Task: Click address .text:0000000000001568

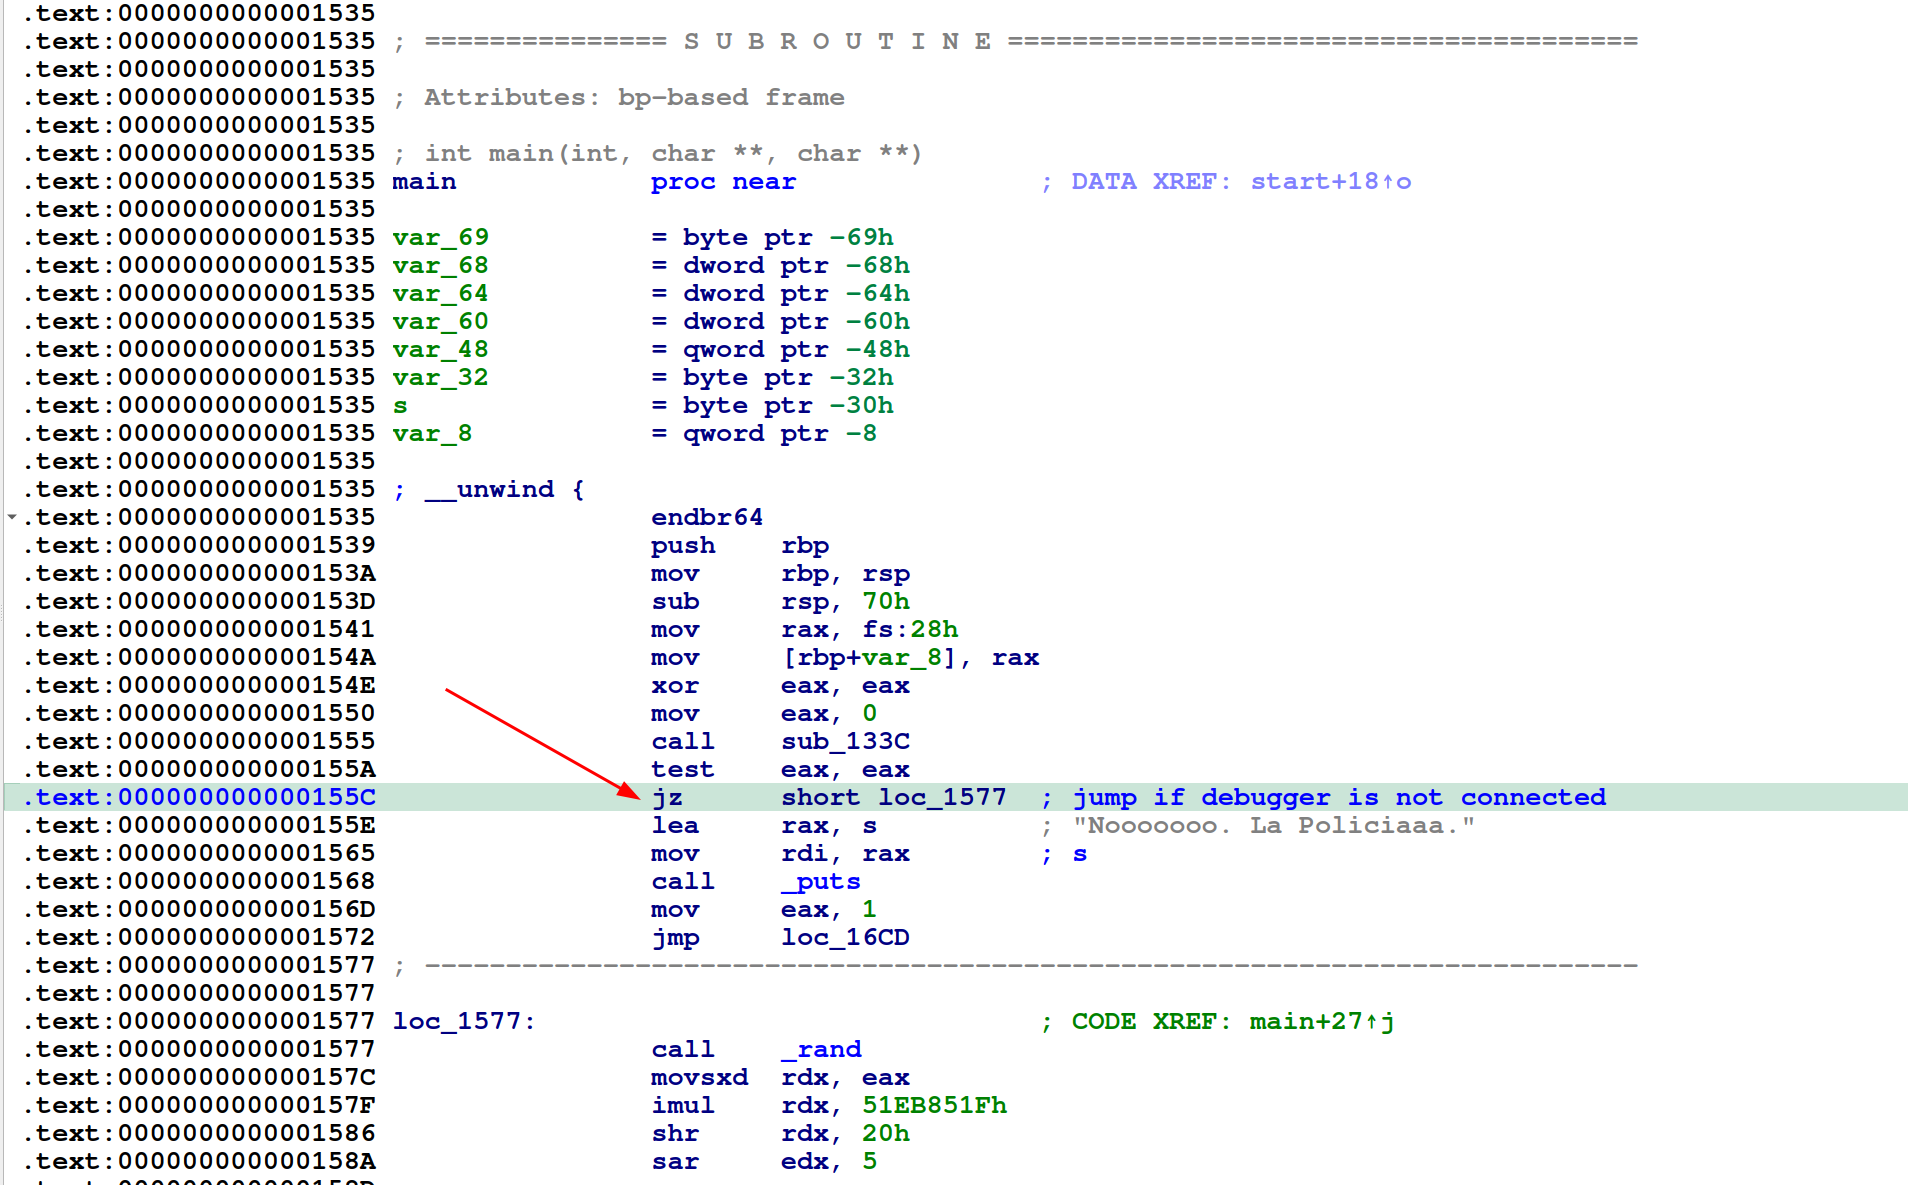Action: point(199,881)
